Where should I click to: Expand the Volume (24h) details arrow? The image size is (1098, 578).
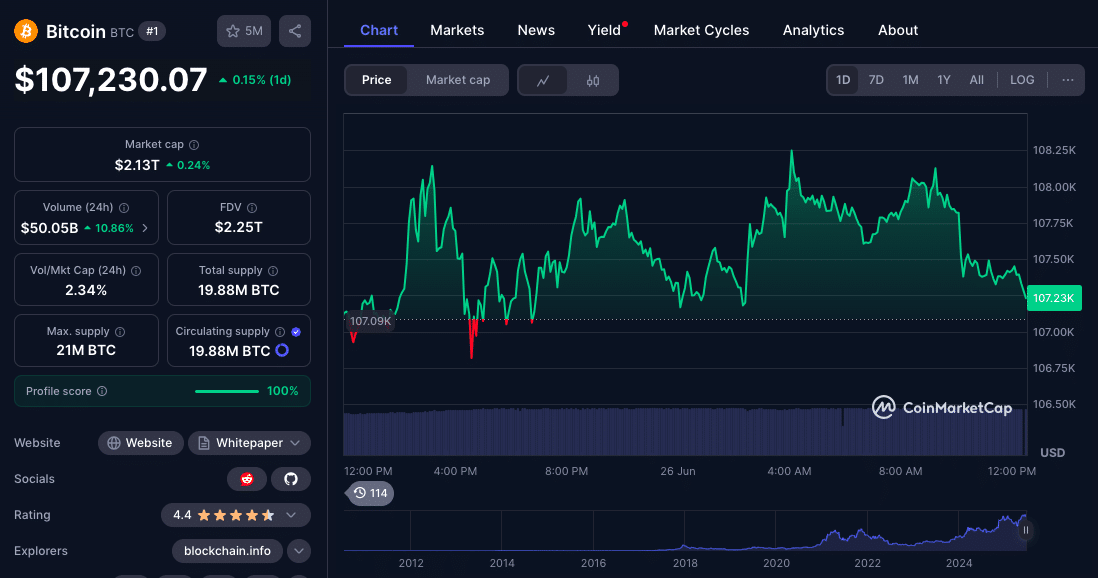pyautogui.click(x=145, y=228)
